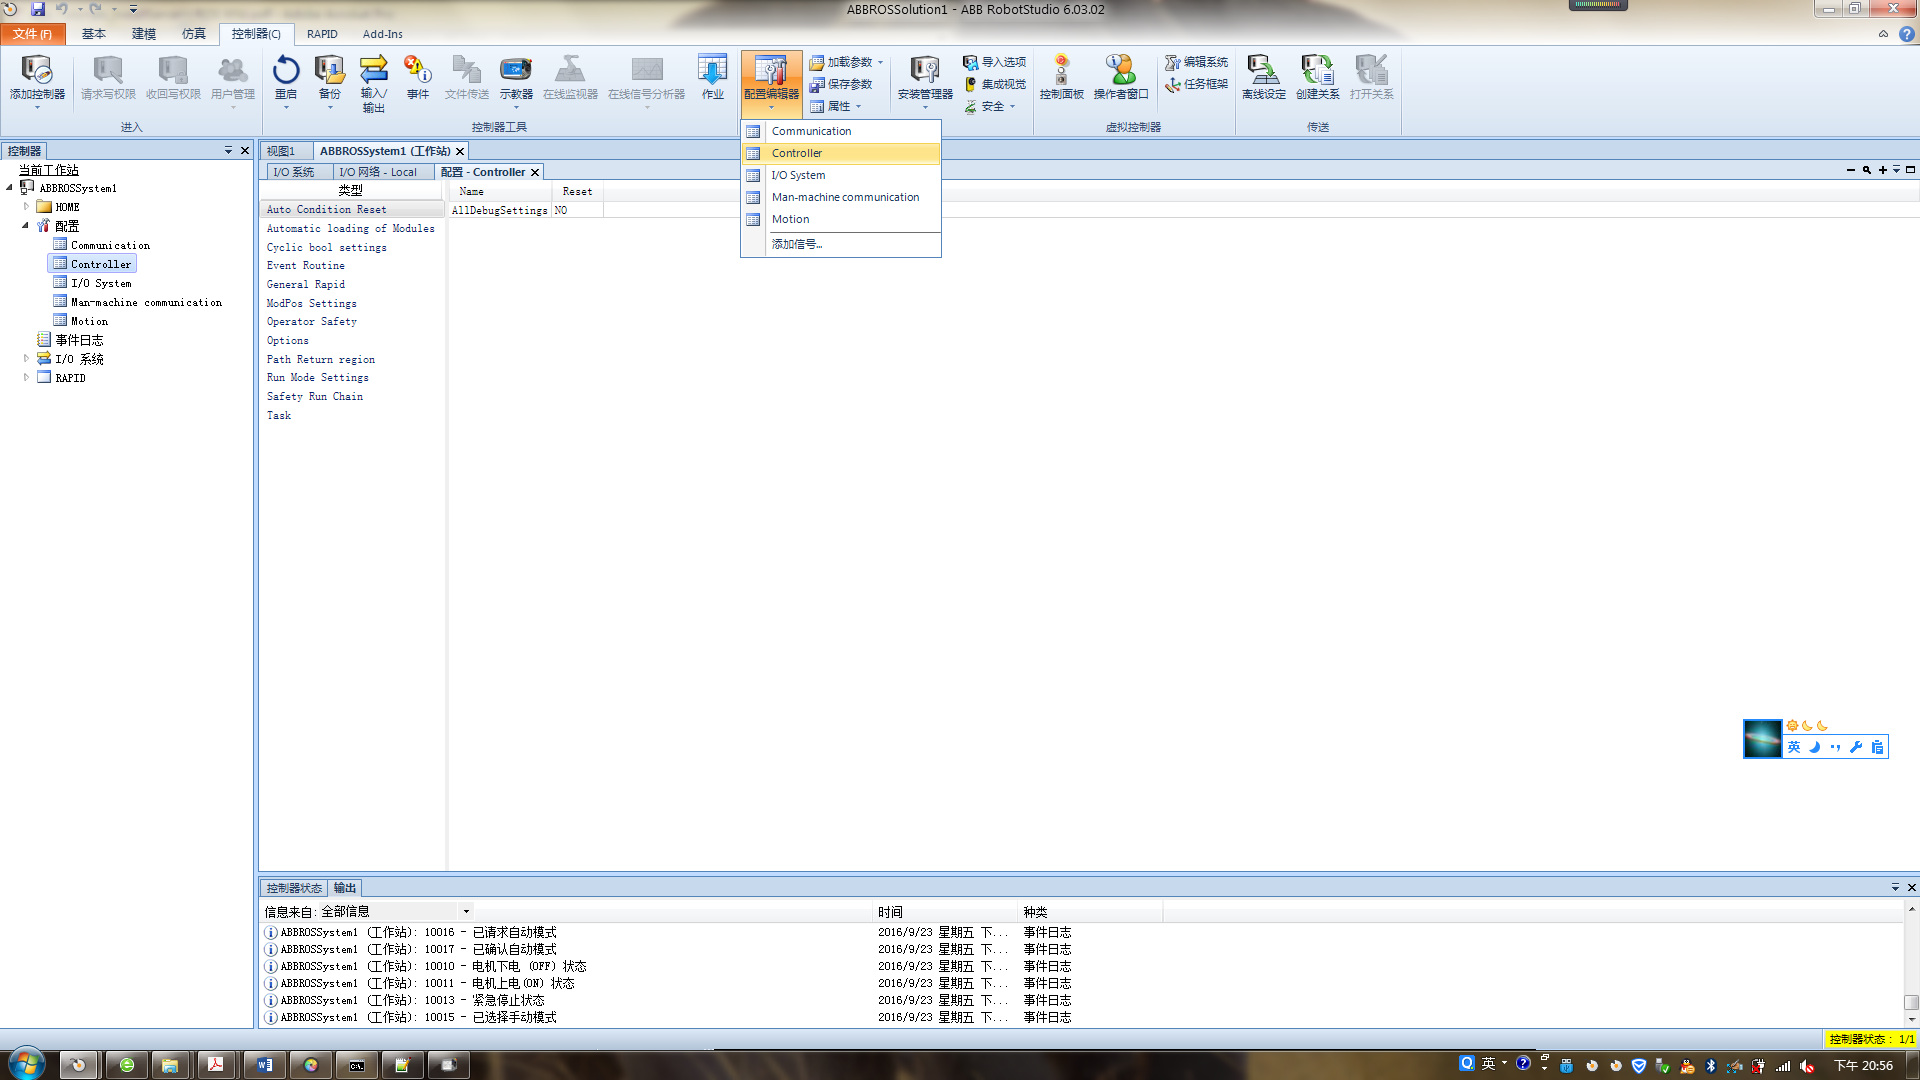Click the 离线设定 icon
1920x1080 pixels.
[1263, 78]
